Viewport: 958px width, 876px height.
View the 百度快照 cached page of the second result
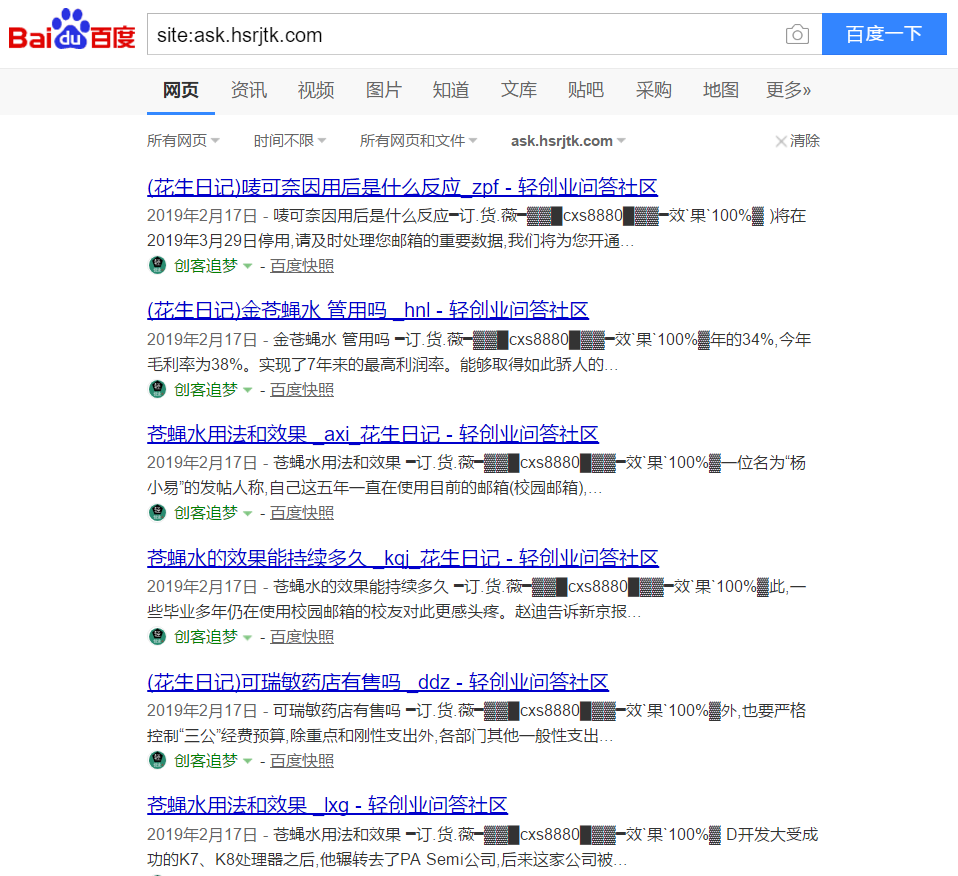click(x=303, y=389)
